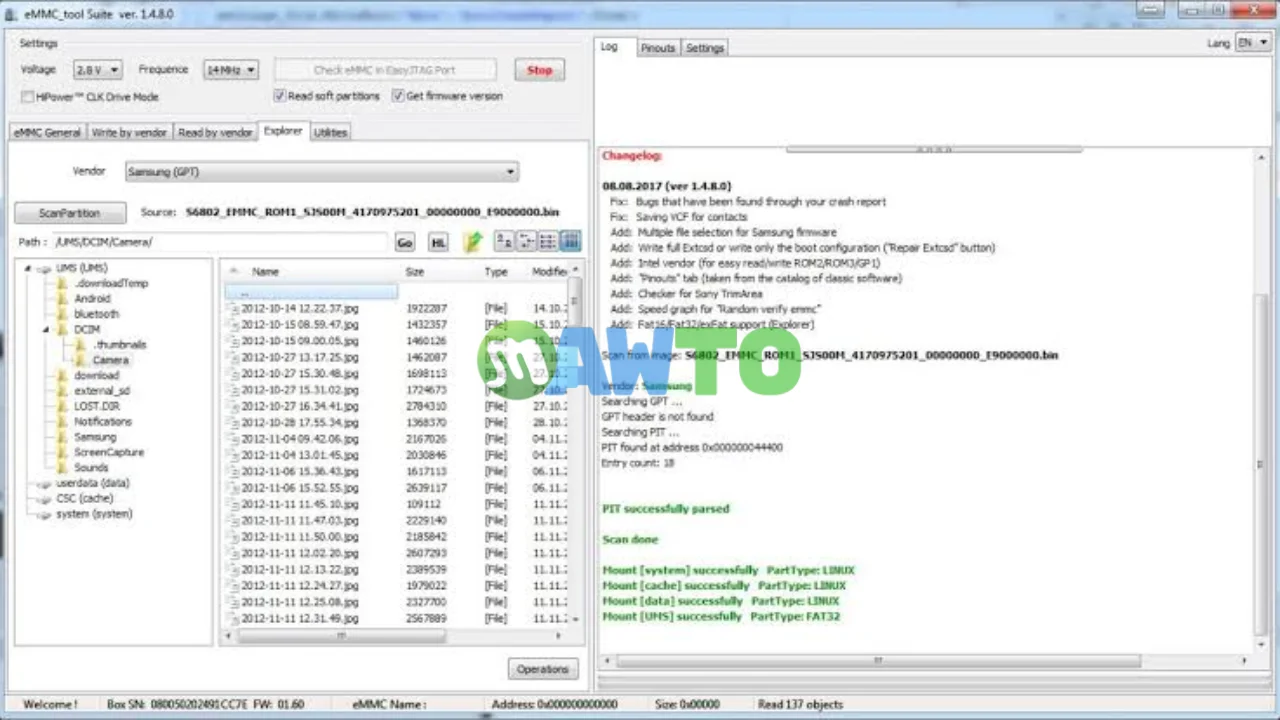Click the Operations button
The height and width of the screenshot is (720, 1280).
(x=543, y=669)
